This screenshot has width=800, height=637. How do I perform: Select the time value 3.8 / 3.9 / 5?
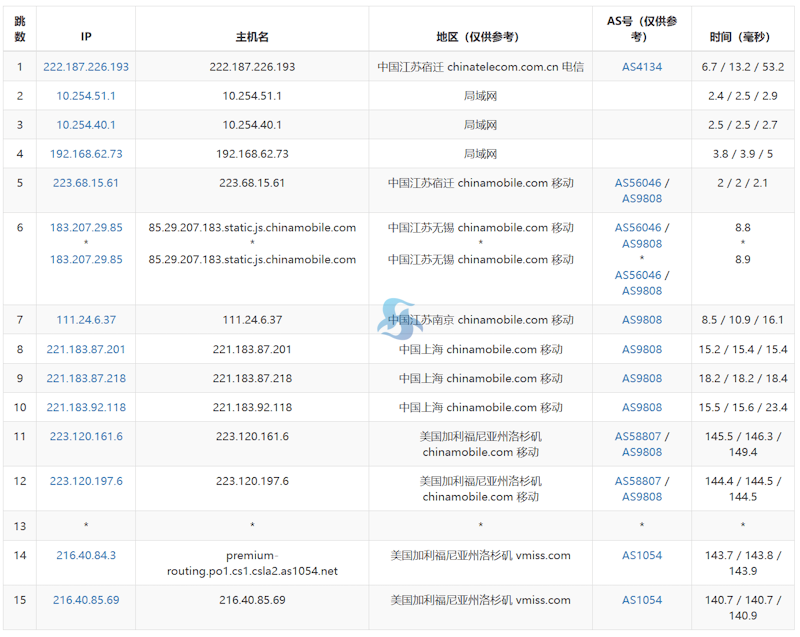click(x=742, y=154)
